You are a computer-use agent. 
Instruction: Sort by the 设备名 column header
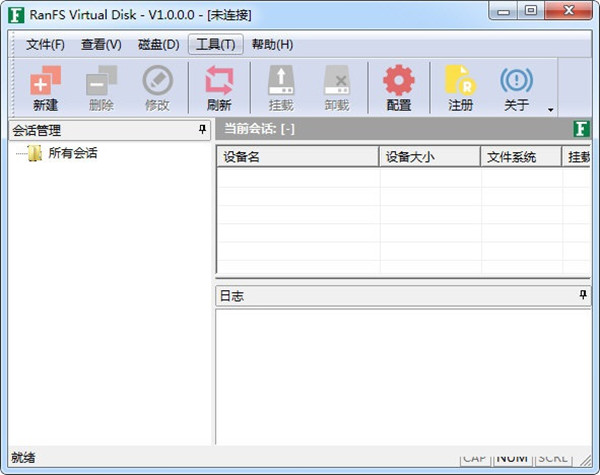(x=298, y=157)
